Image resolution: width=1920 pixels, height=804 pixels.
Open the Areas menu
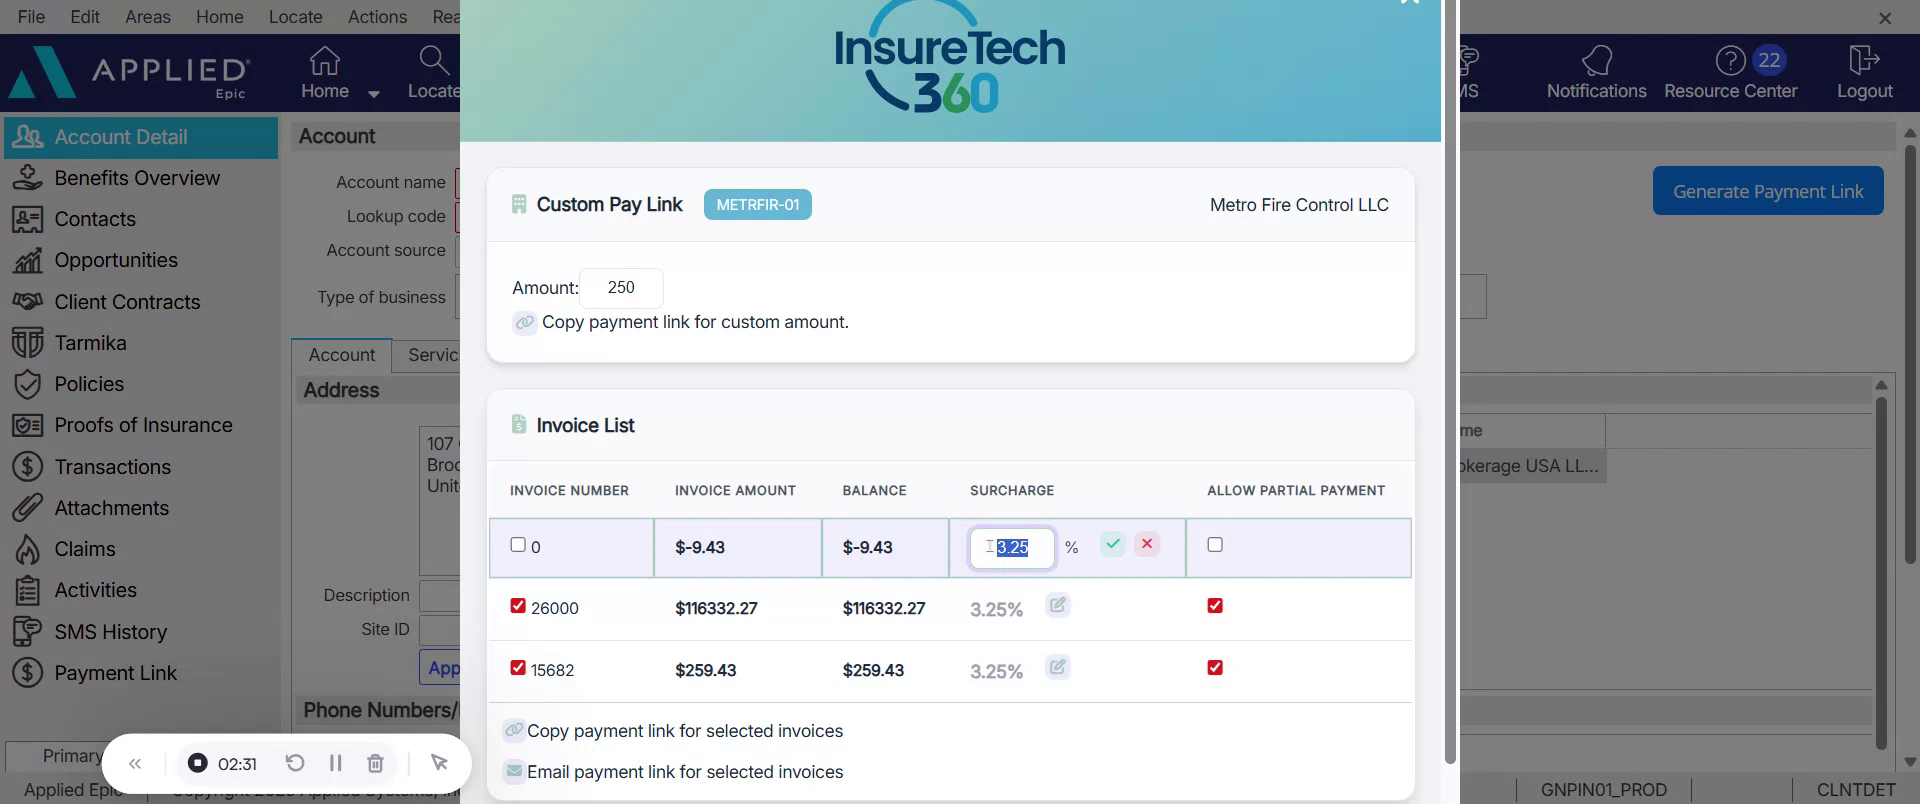pos(147,17)
